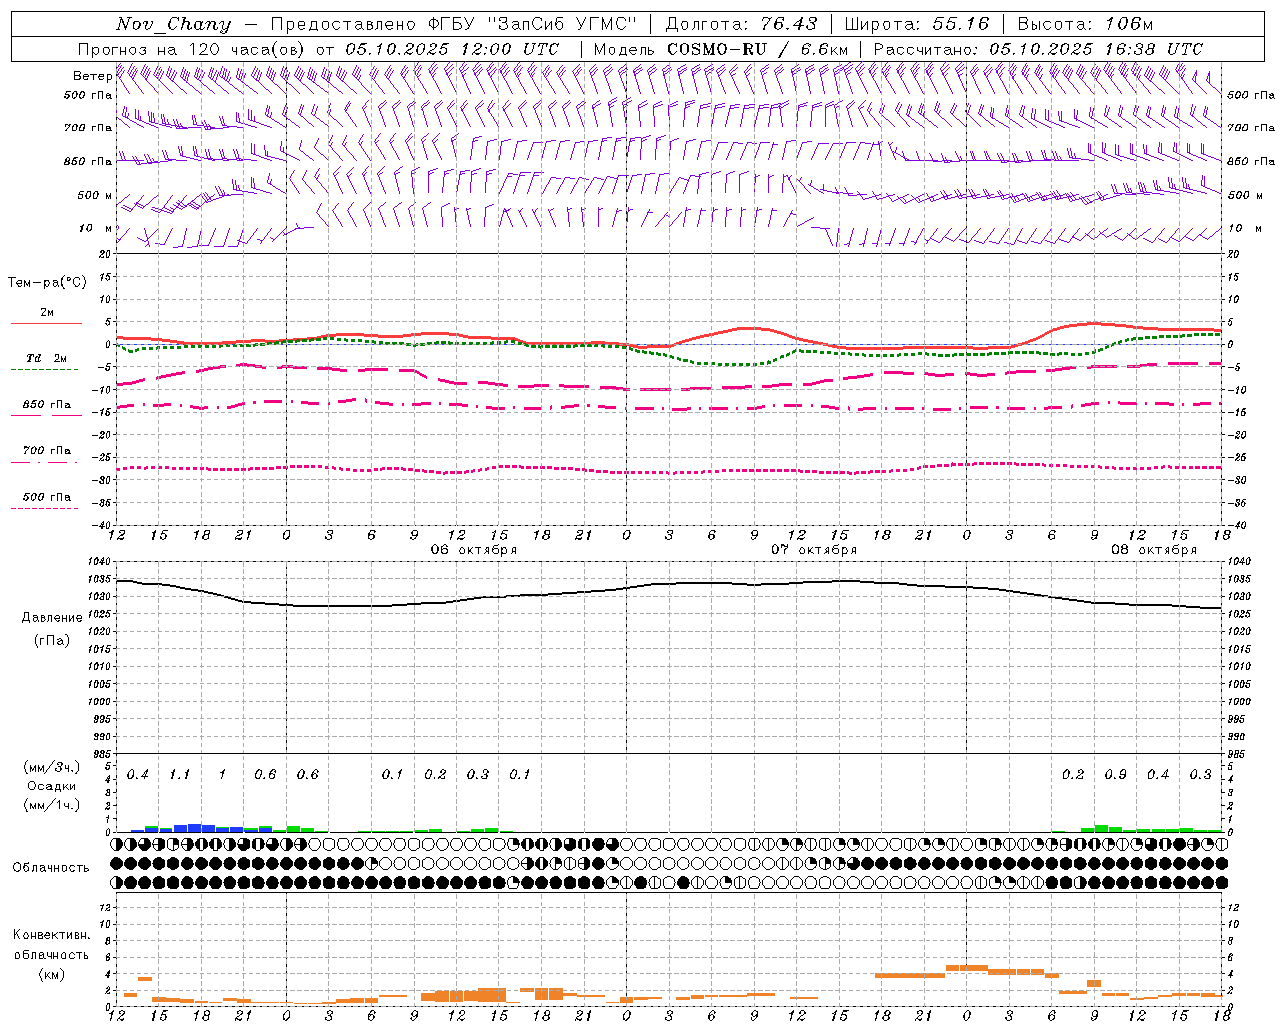Click the (мм/1ч.) precipitation unit label
This screenshot has width=1280, height=1024.
(x=50, y=805)
